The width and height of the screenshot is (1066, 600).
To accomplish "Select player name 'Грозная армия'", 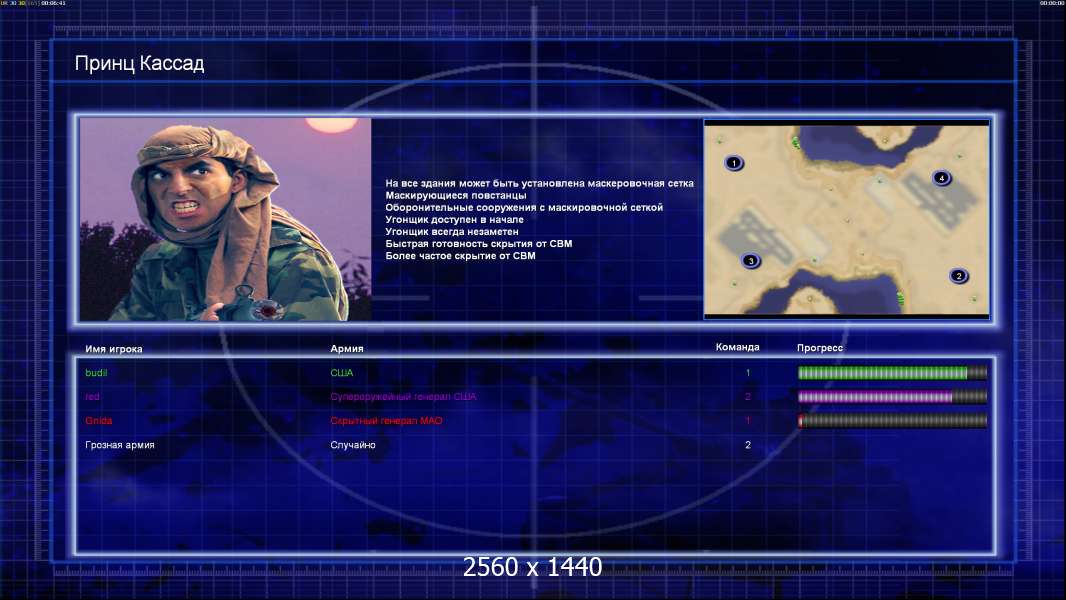I will 120,445.
